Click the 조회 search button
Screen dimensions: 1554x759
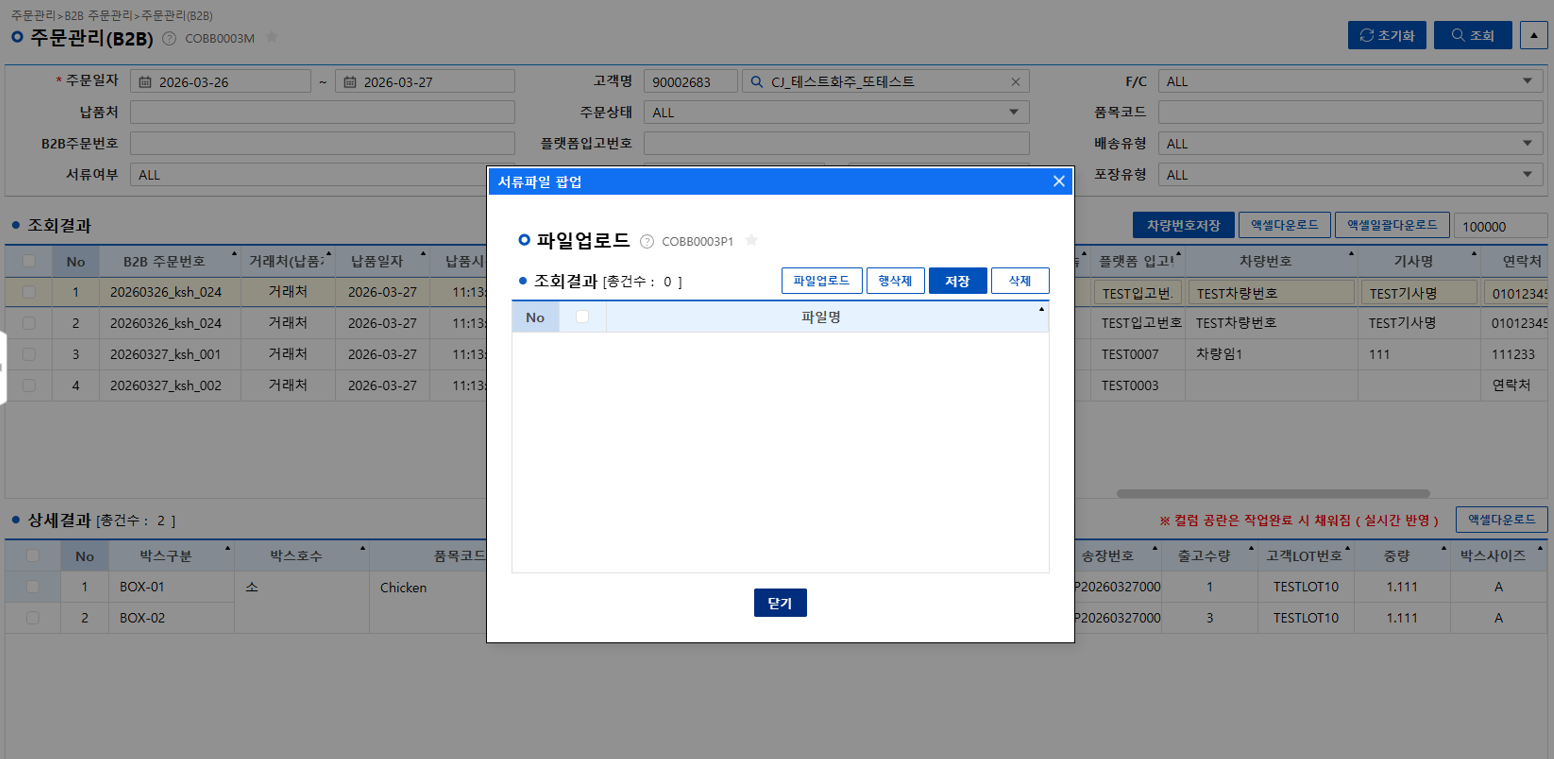tap(1473, 35)
